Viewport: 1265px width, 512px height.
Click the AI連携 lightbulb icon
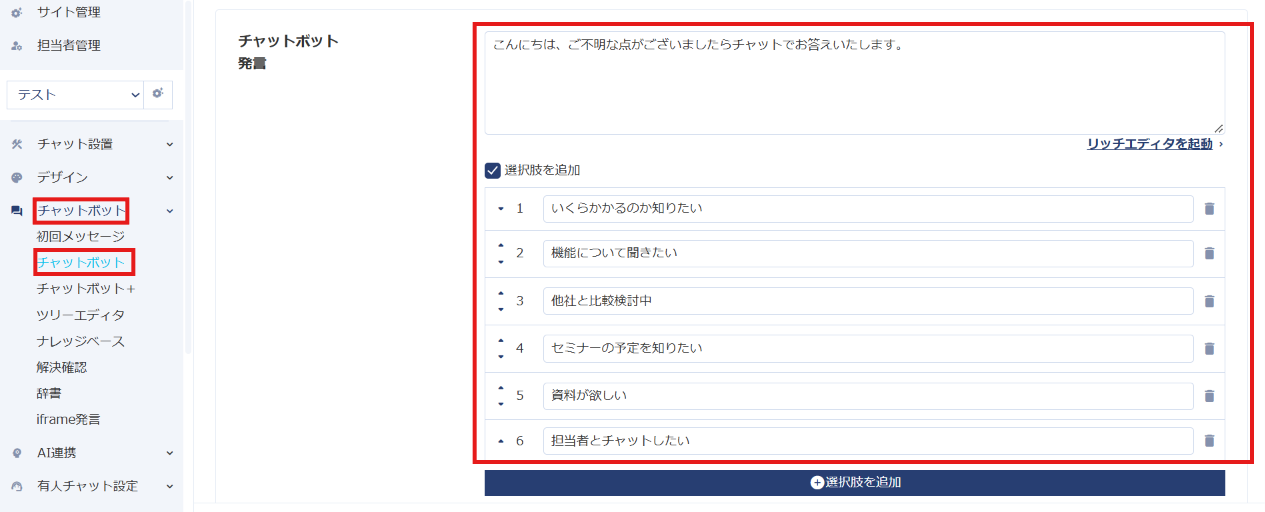16,453
